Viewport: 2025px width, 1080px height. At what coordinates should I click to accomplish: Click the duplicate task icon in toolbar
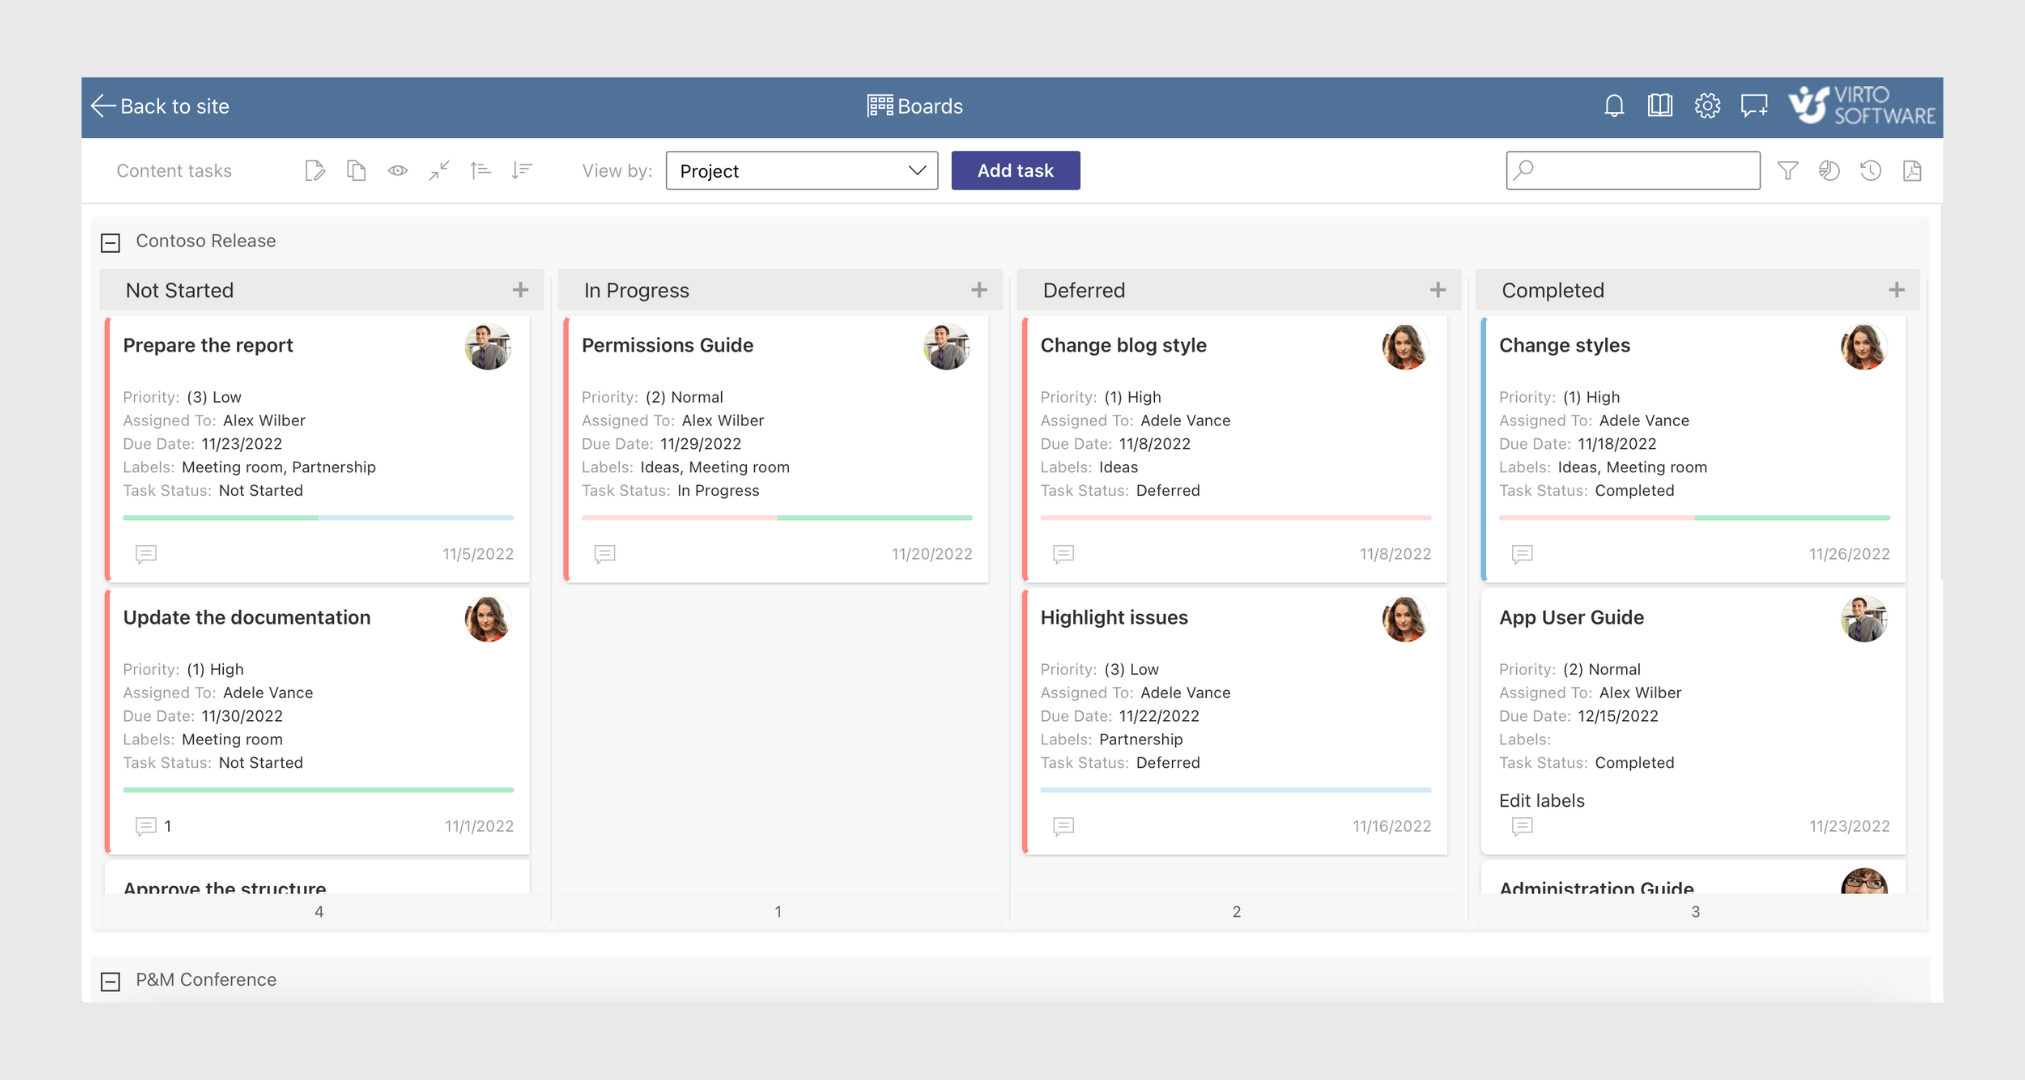click(355, 170)
